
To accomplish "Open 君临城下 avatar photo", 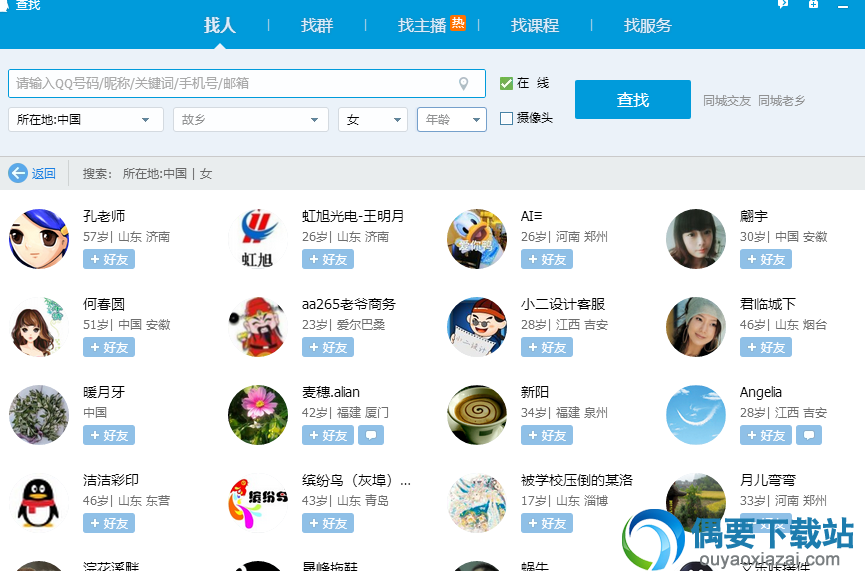I will [696, 327].
